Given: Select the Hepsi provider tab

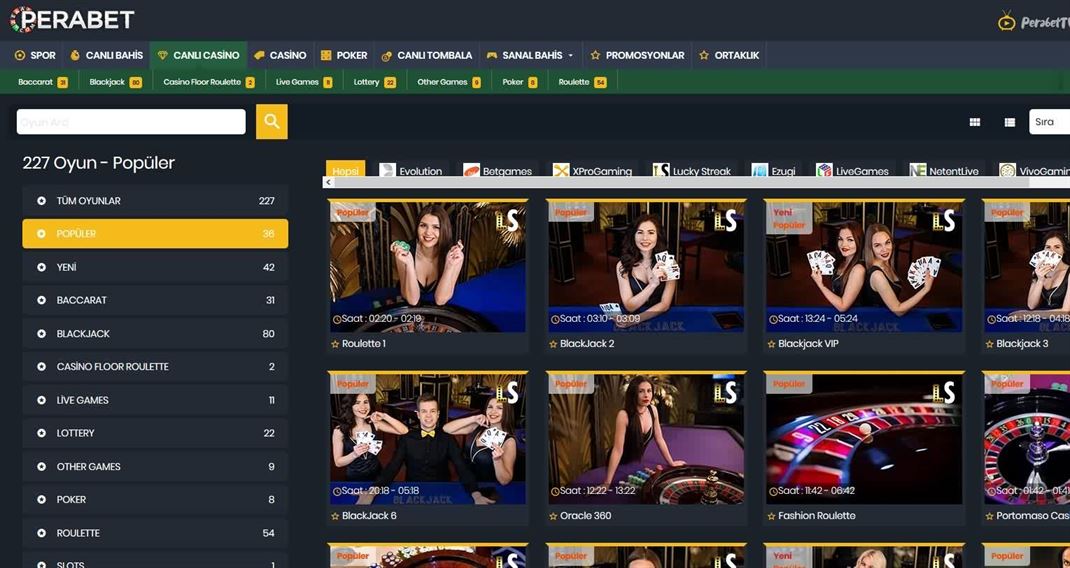Looking at the screenshot, I should pos(345,170).
